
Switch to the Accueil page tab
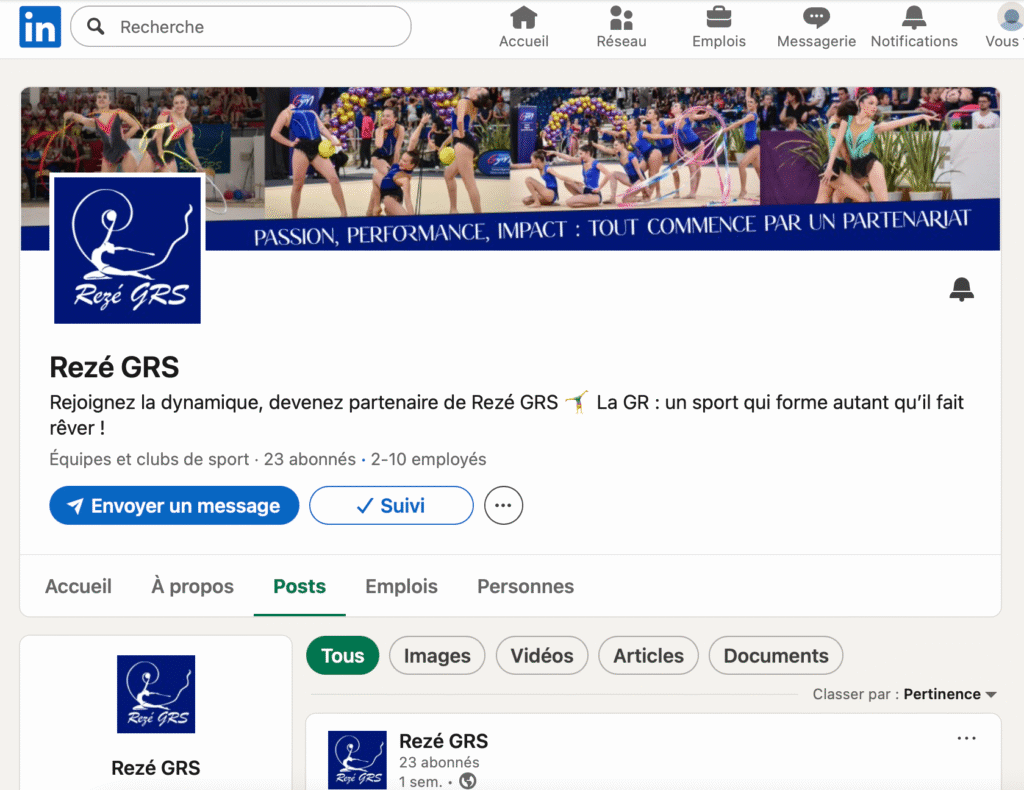point(78,586)
